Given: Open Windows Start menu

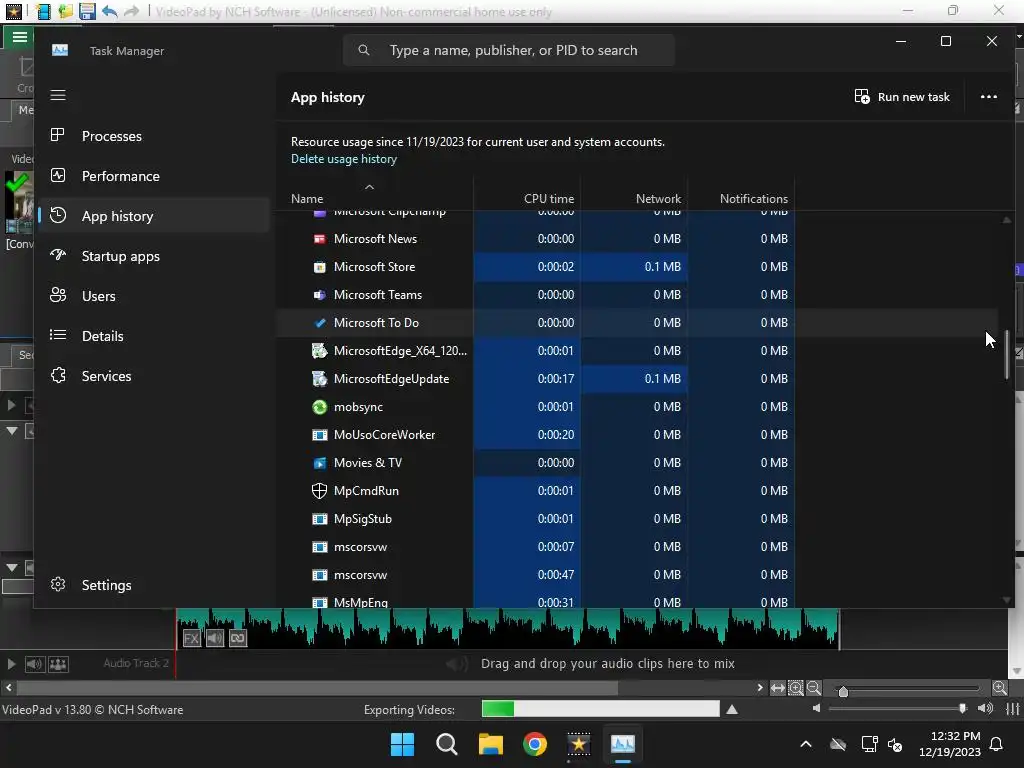Looking at the screenshot, I should tap(402, 744).
